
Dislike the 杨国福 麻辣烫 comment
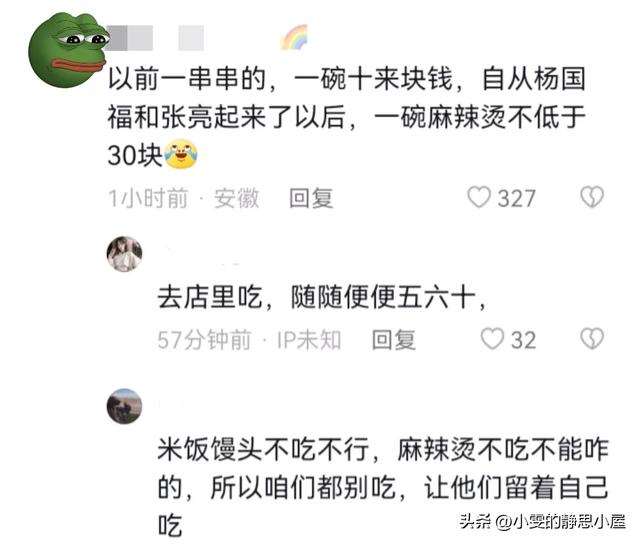click(x=592, y=197)
